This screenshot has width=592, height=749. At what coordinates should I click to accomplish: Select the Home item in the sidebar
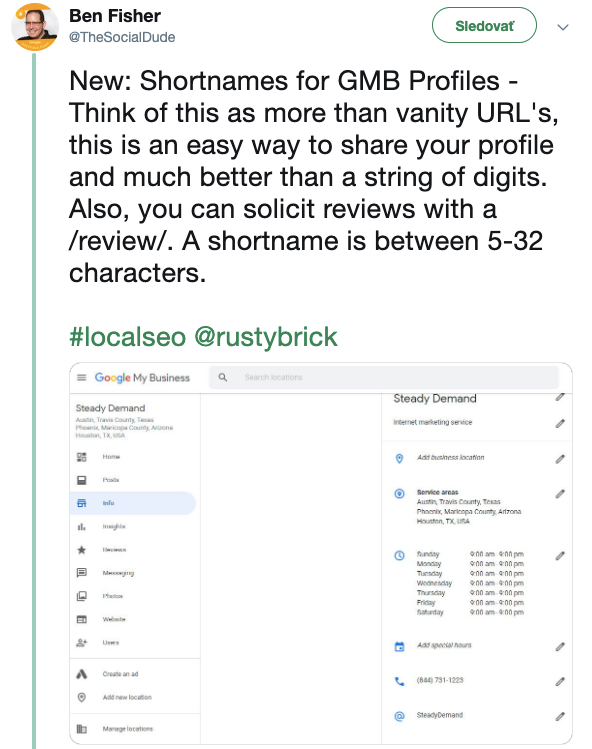111,457
